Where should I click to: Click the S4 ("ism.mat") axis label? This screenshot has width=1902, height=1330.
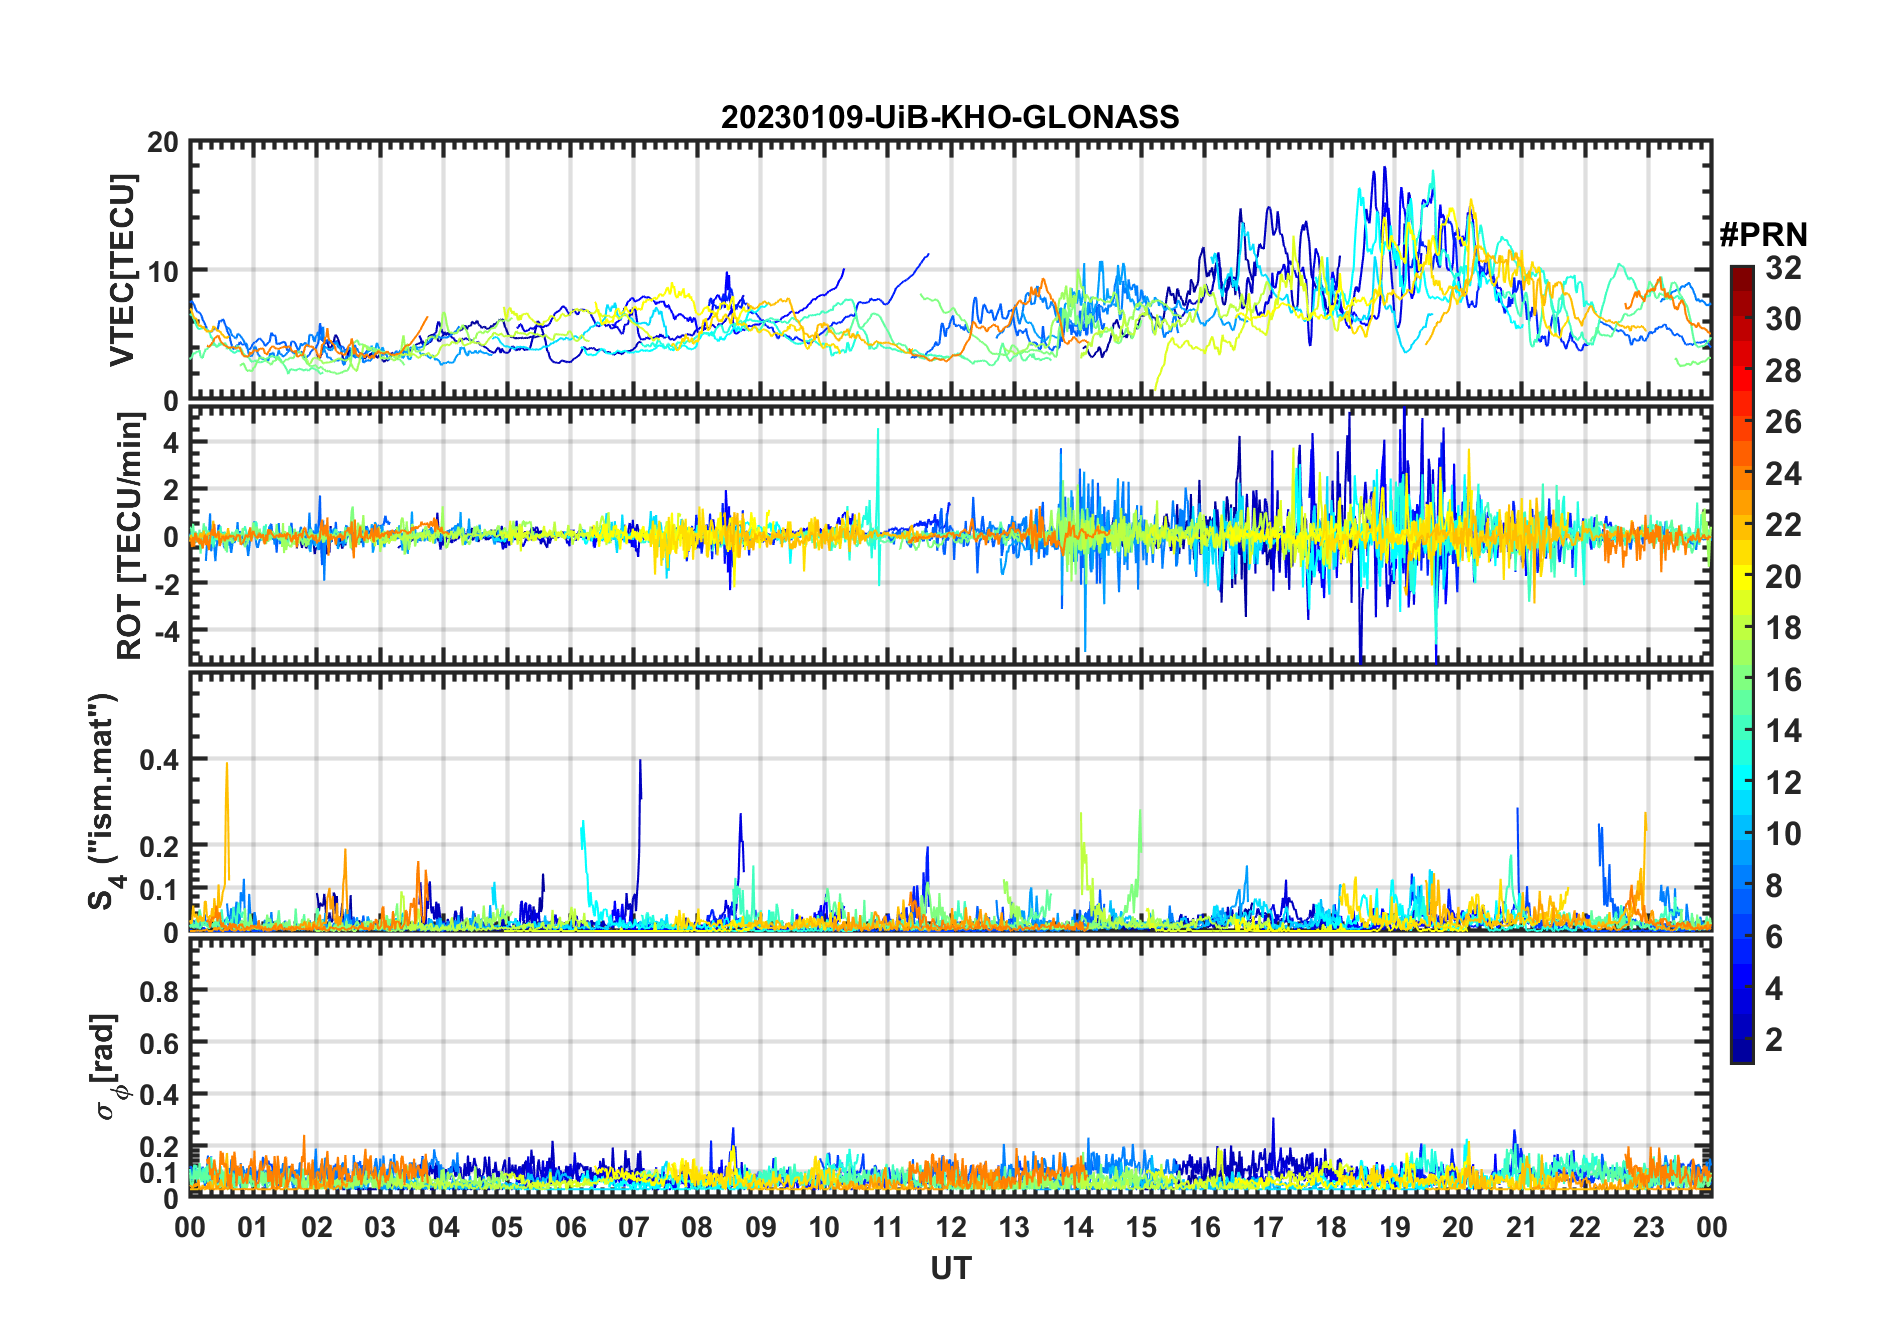[103, 801]
